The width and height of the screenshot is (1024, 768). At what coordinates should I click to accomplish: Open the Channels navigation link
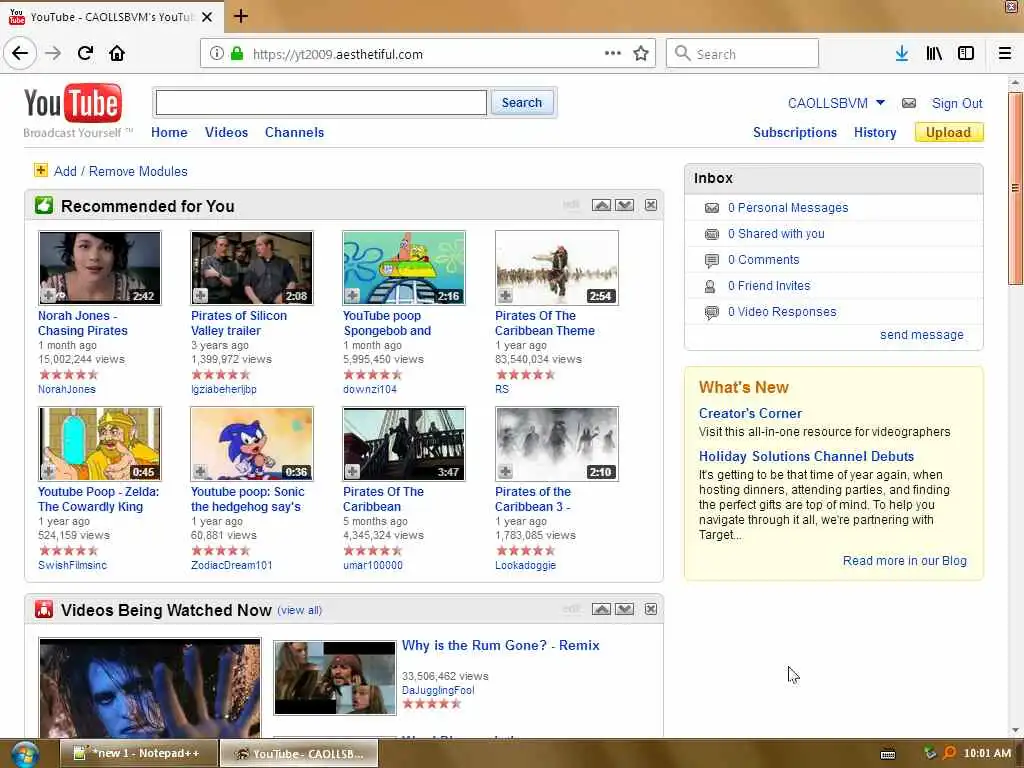click(294, 132)
